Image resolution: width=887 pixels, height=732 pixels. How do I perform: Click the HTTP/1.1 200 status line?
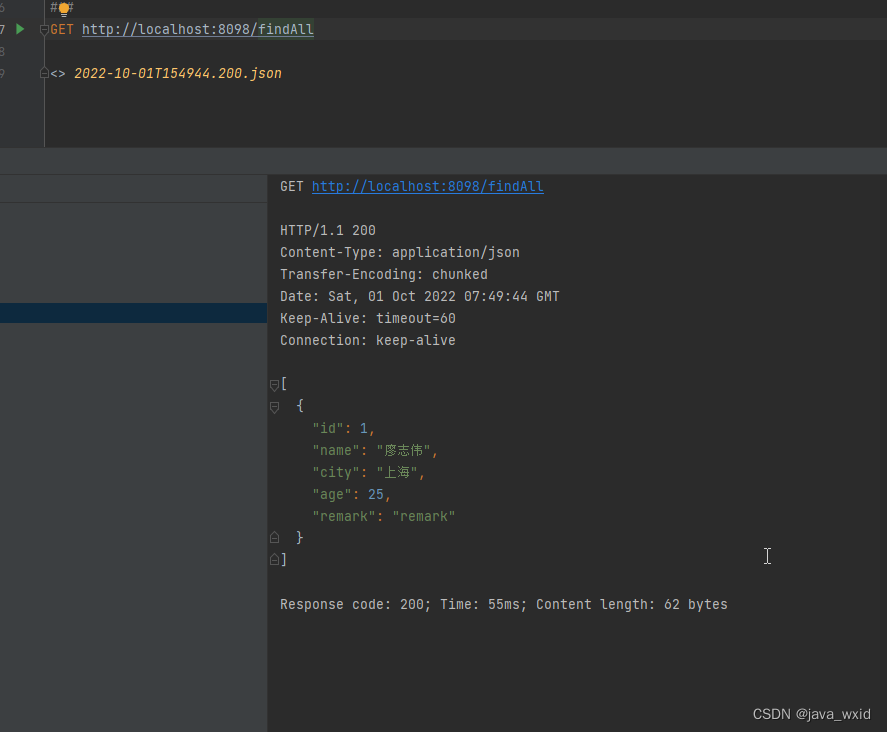328,230
